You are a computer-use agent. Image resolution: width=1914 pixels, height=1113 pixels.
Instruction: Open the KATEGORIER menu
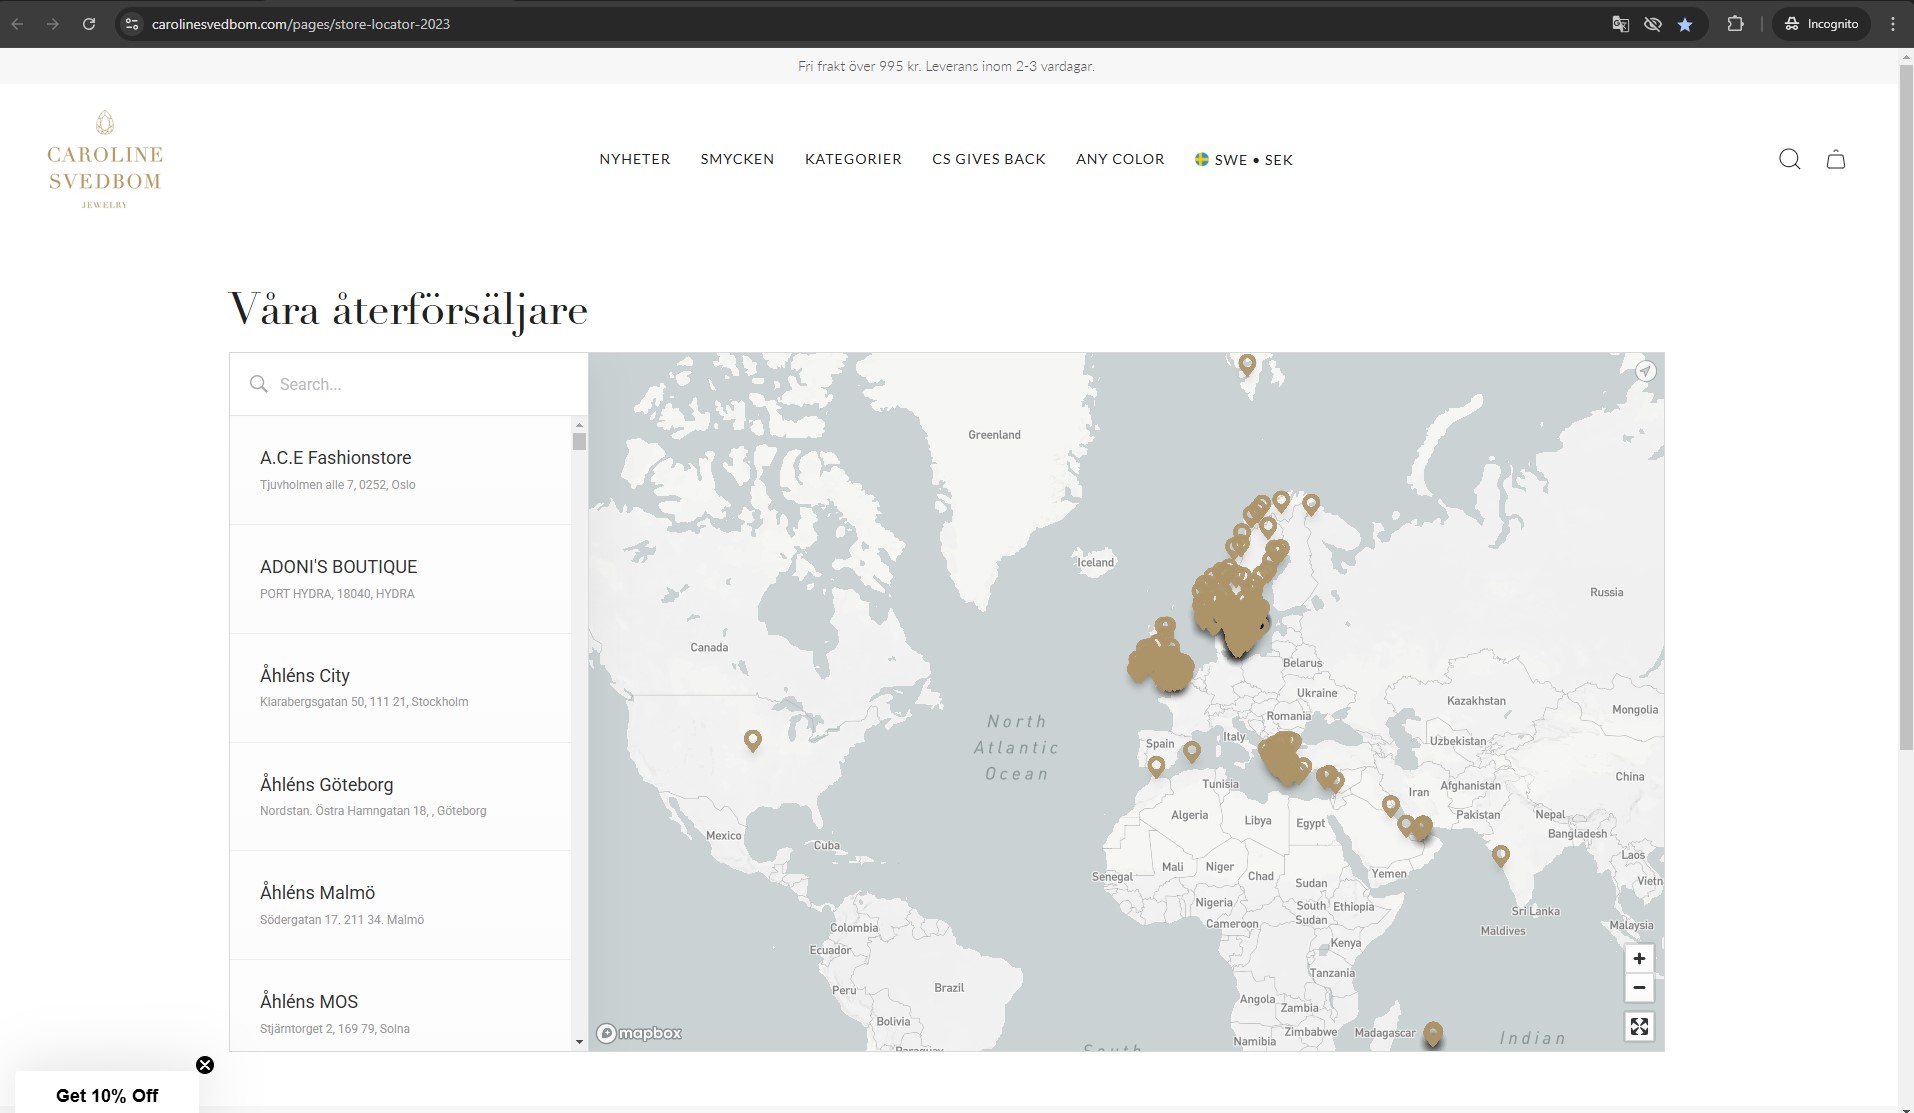[853, 159]
